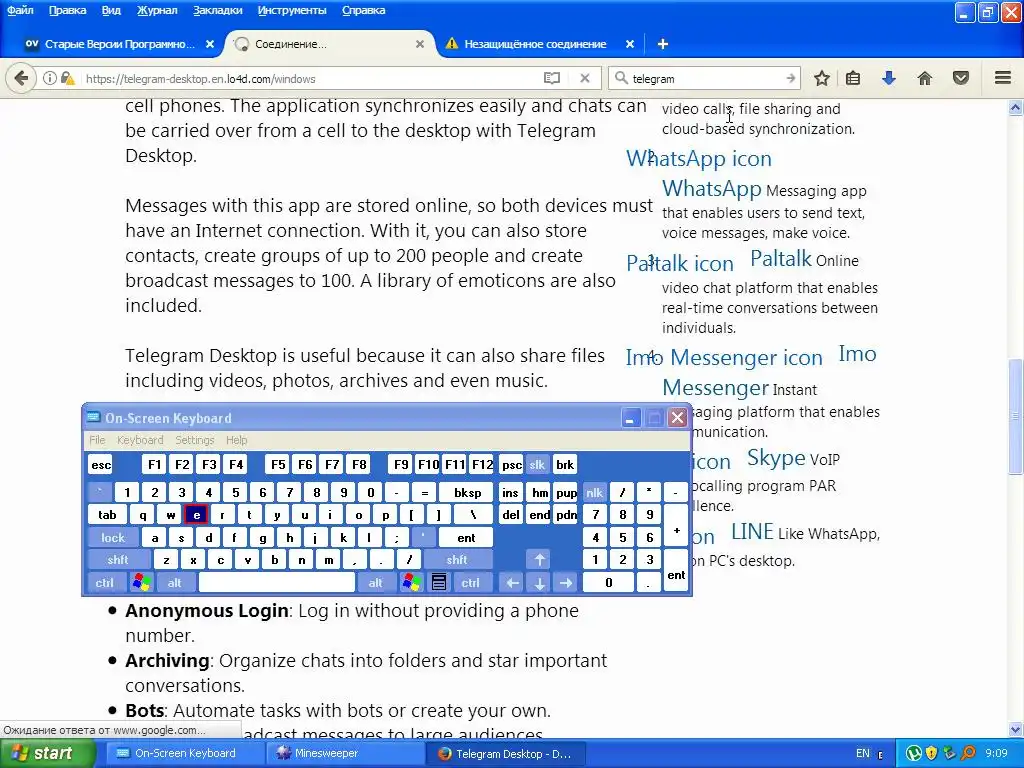Toggle the lock (caps lock) key
This screenshot has width=1024, height=768.
(112, 538)
